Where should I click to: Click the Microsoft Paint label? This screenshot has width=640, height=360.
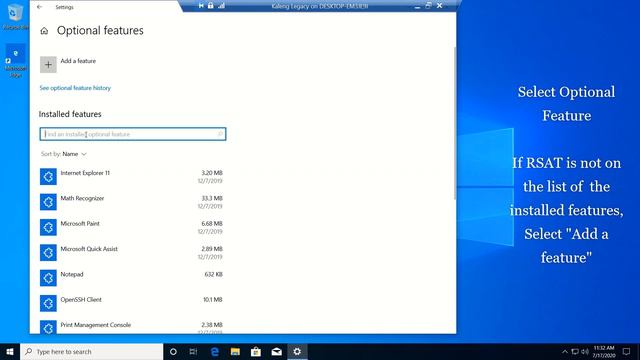point(80,224)
